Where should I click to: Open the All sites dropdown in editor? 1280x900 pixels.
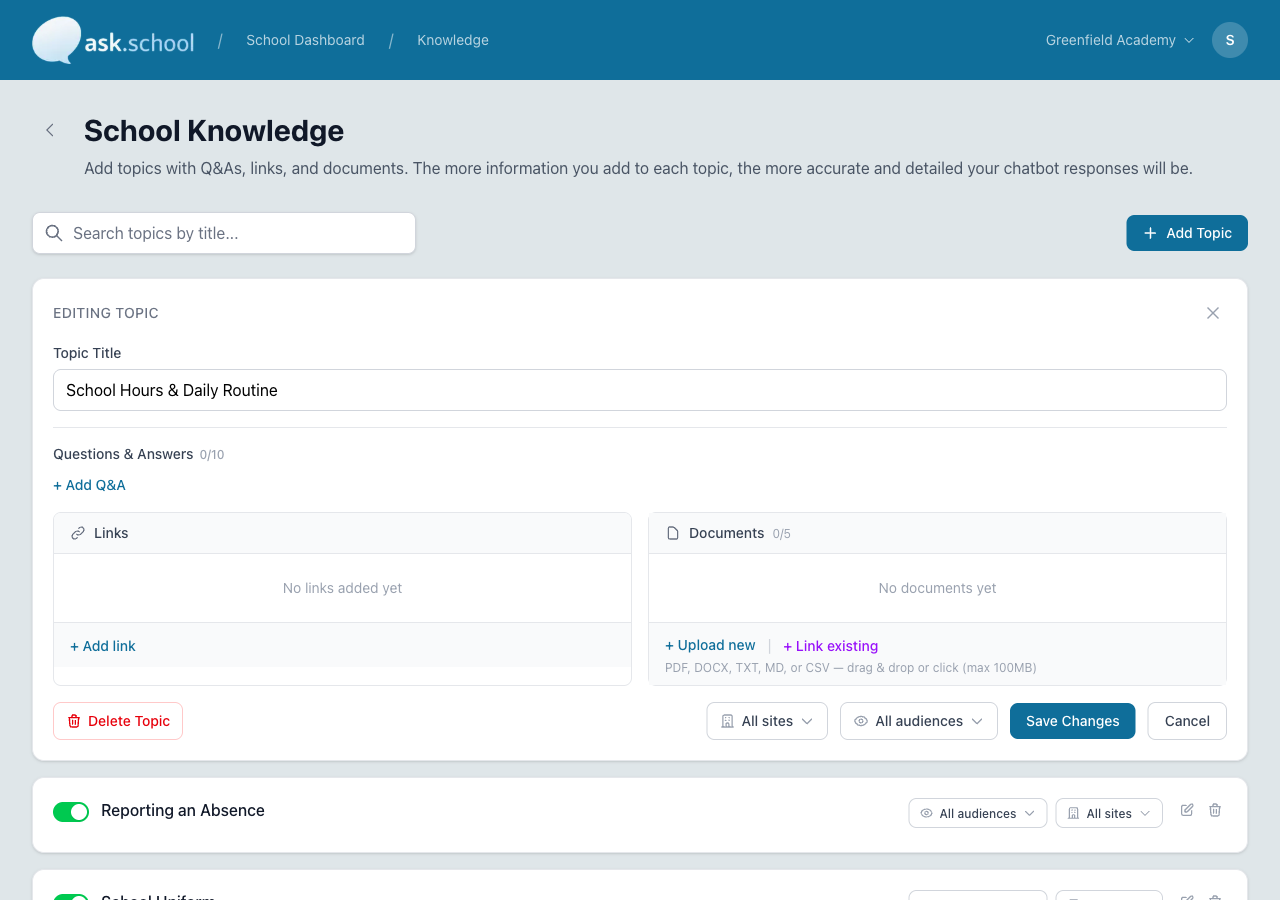(767, 721)
